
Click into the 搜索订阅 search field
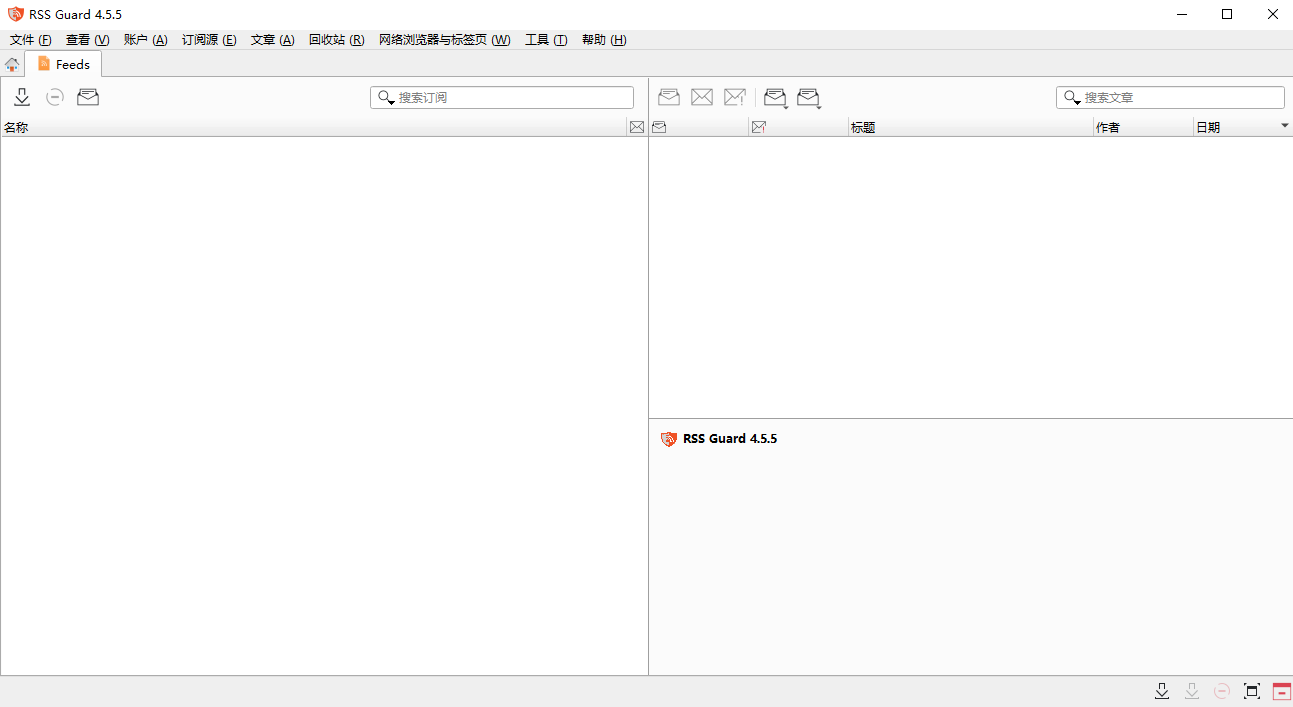pos(512,98)
